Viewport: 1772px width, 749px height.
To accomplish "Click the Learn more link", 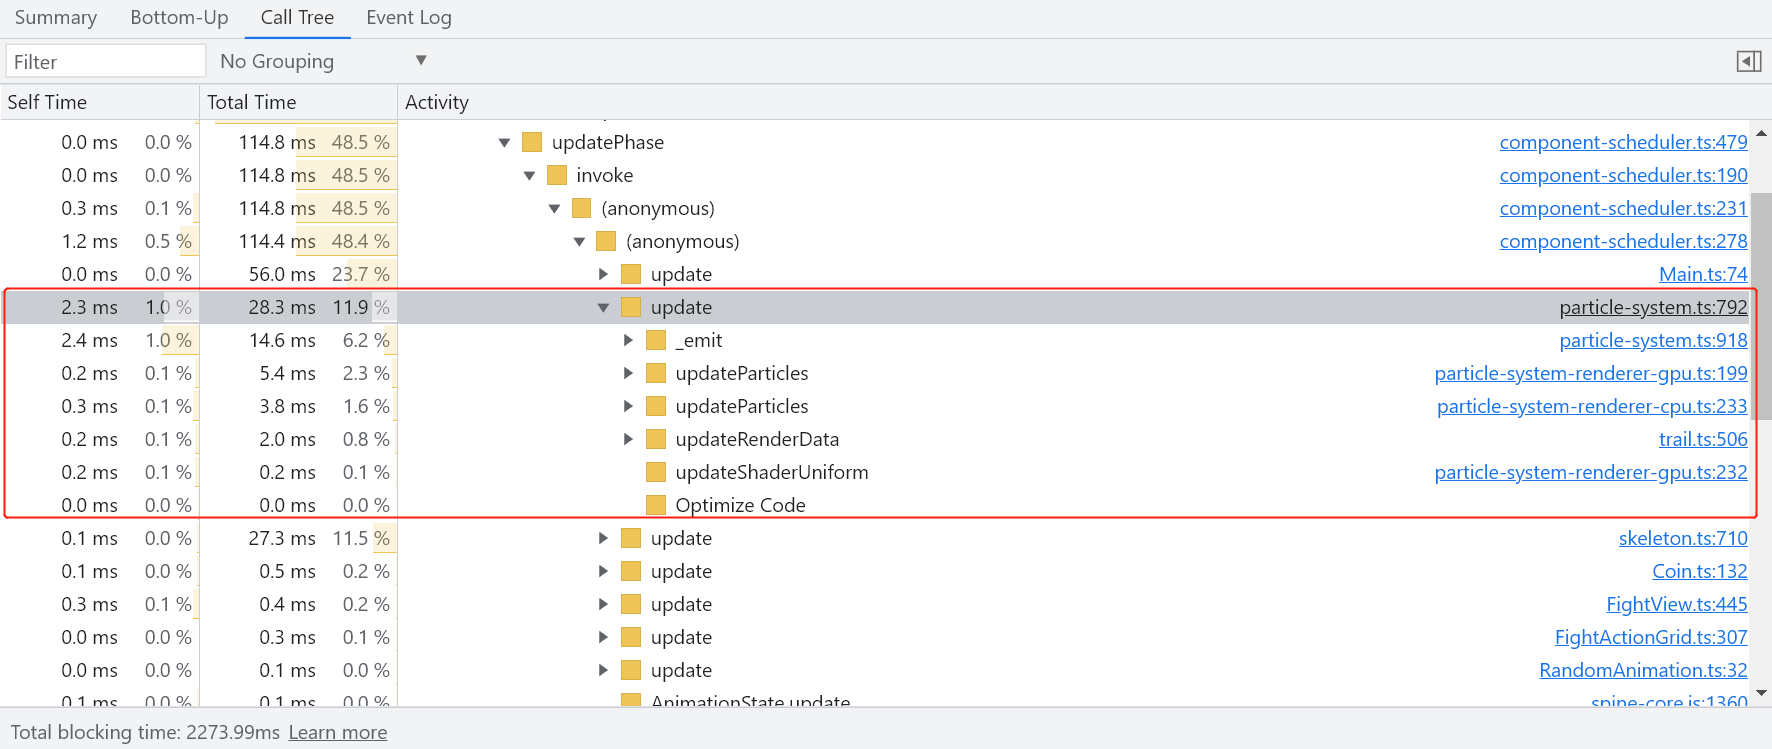I will (x=337, y=732).
